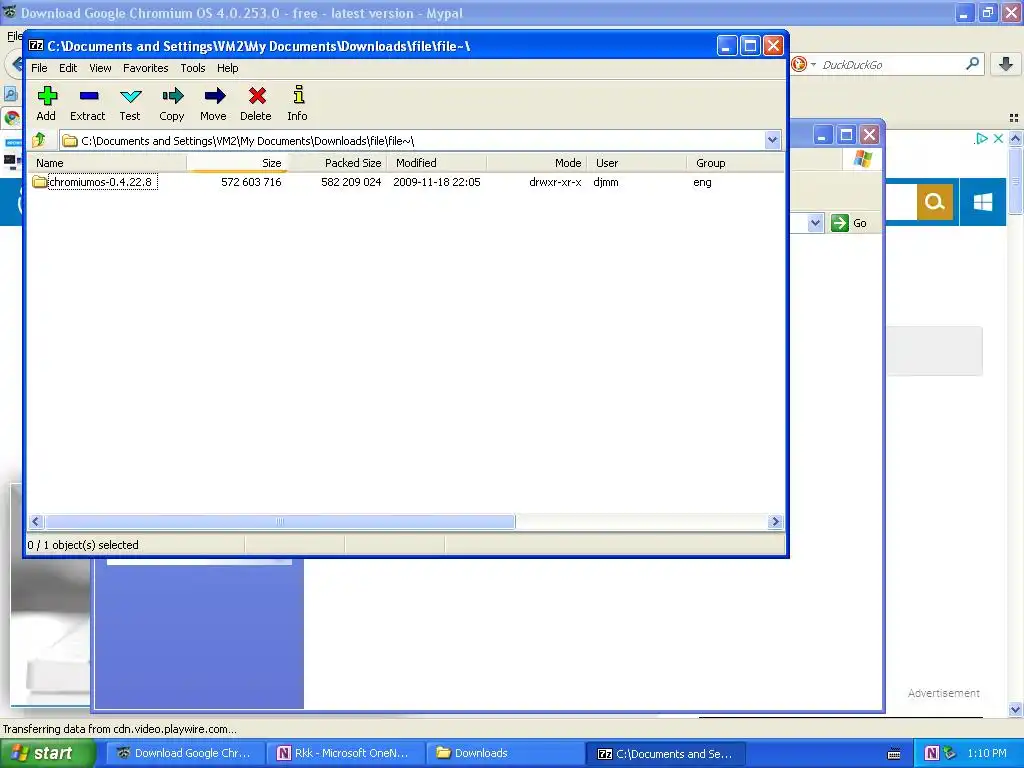Click the 1:10 PM clock in the tray
This screenshot has width=1024, height=768.
987,753
